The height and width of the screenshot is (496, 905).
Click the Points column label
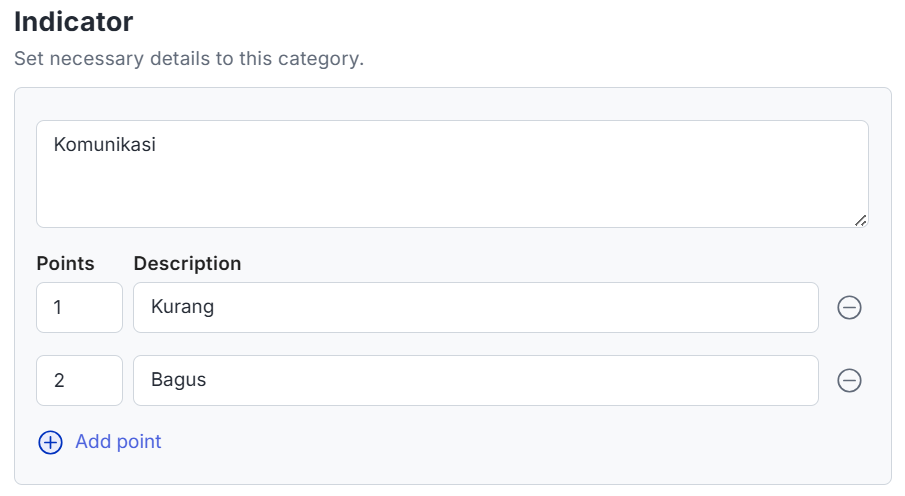click(65, 264)
